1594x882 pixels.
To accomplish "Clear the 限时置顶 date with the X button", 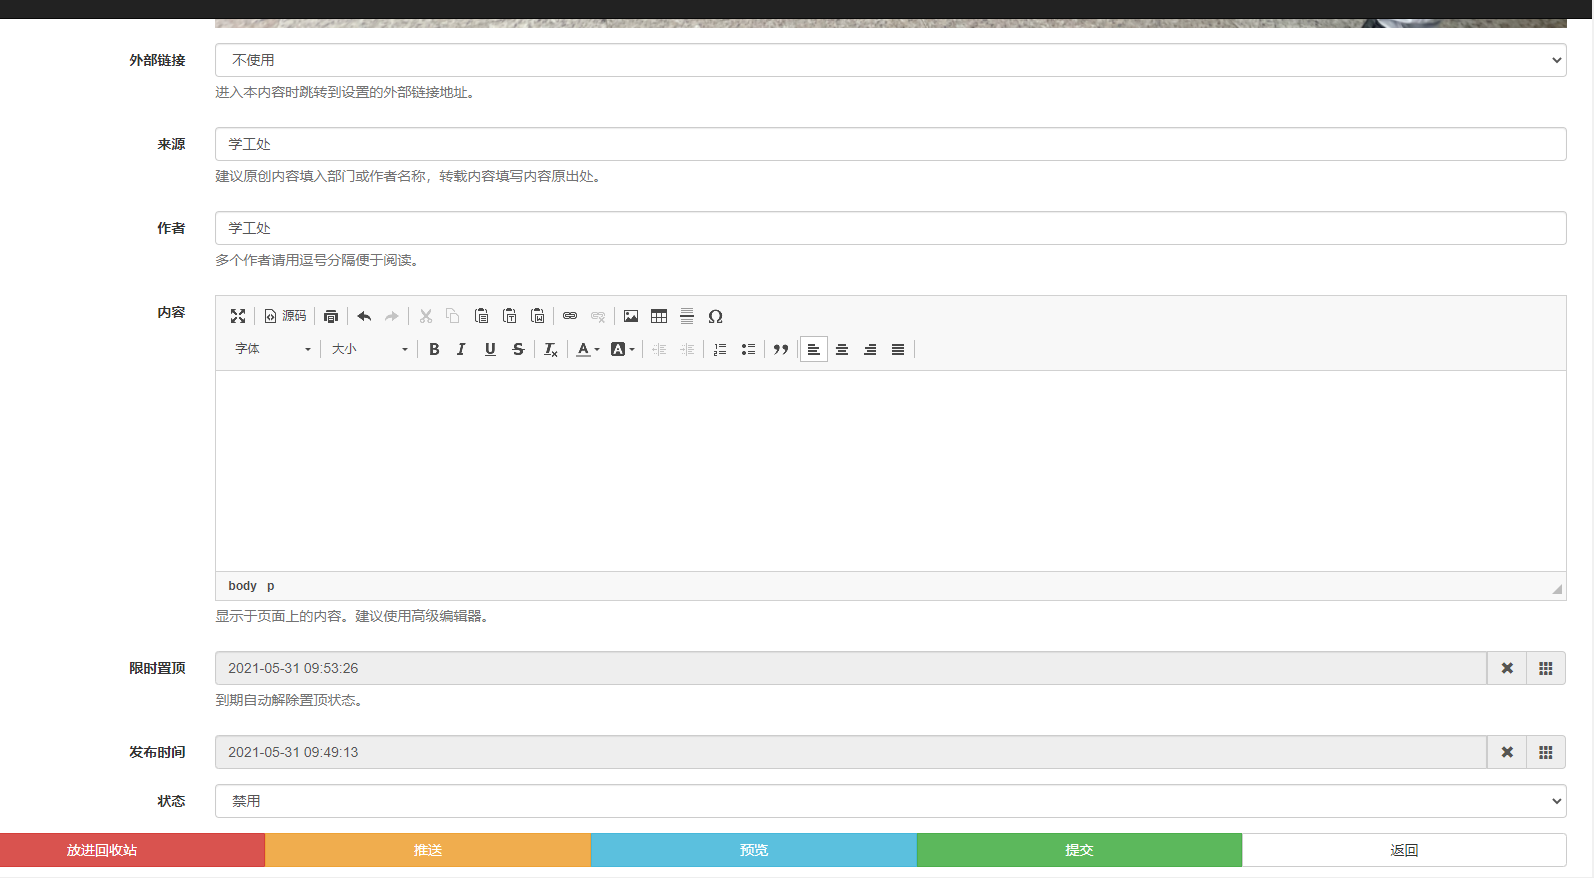I will (x=1507, y=668).
